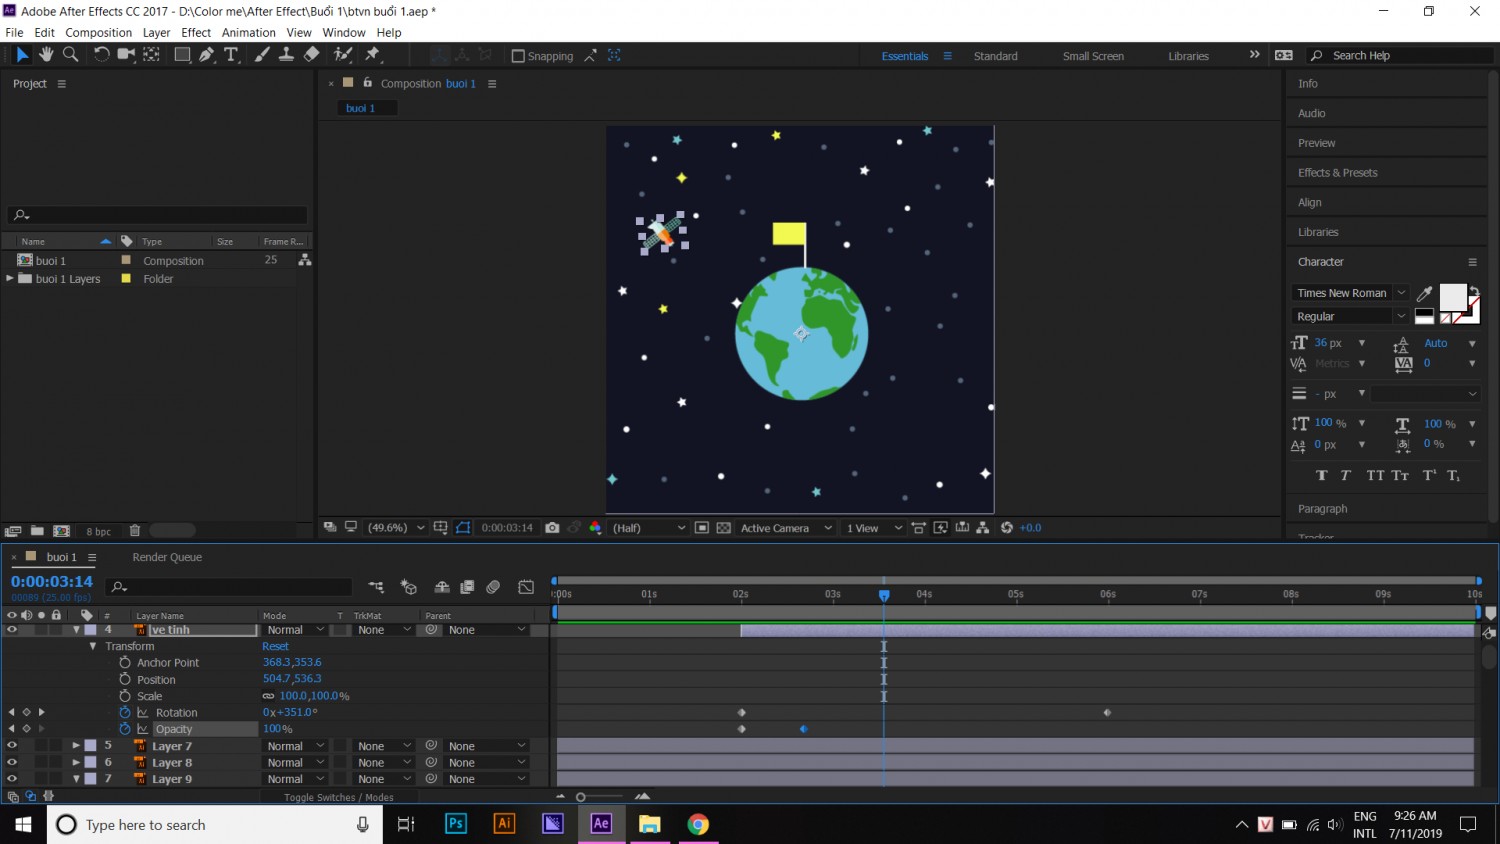Select the Clone Stamp tool
Viewport: 1500px width, 844px height.
pos(286,55)
